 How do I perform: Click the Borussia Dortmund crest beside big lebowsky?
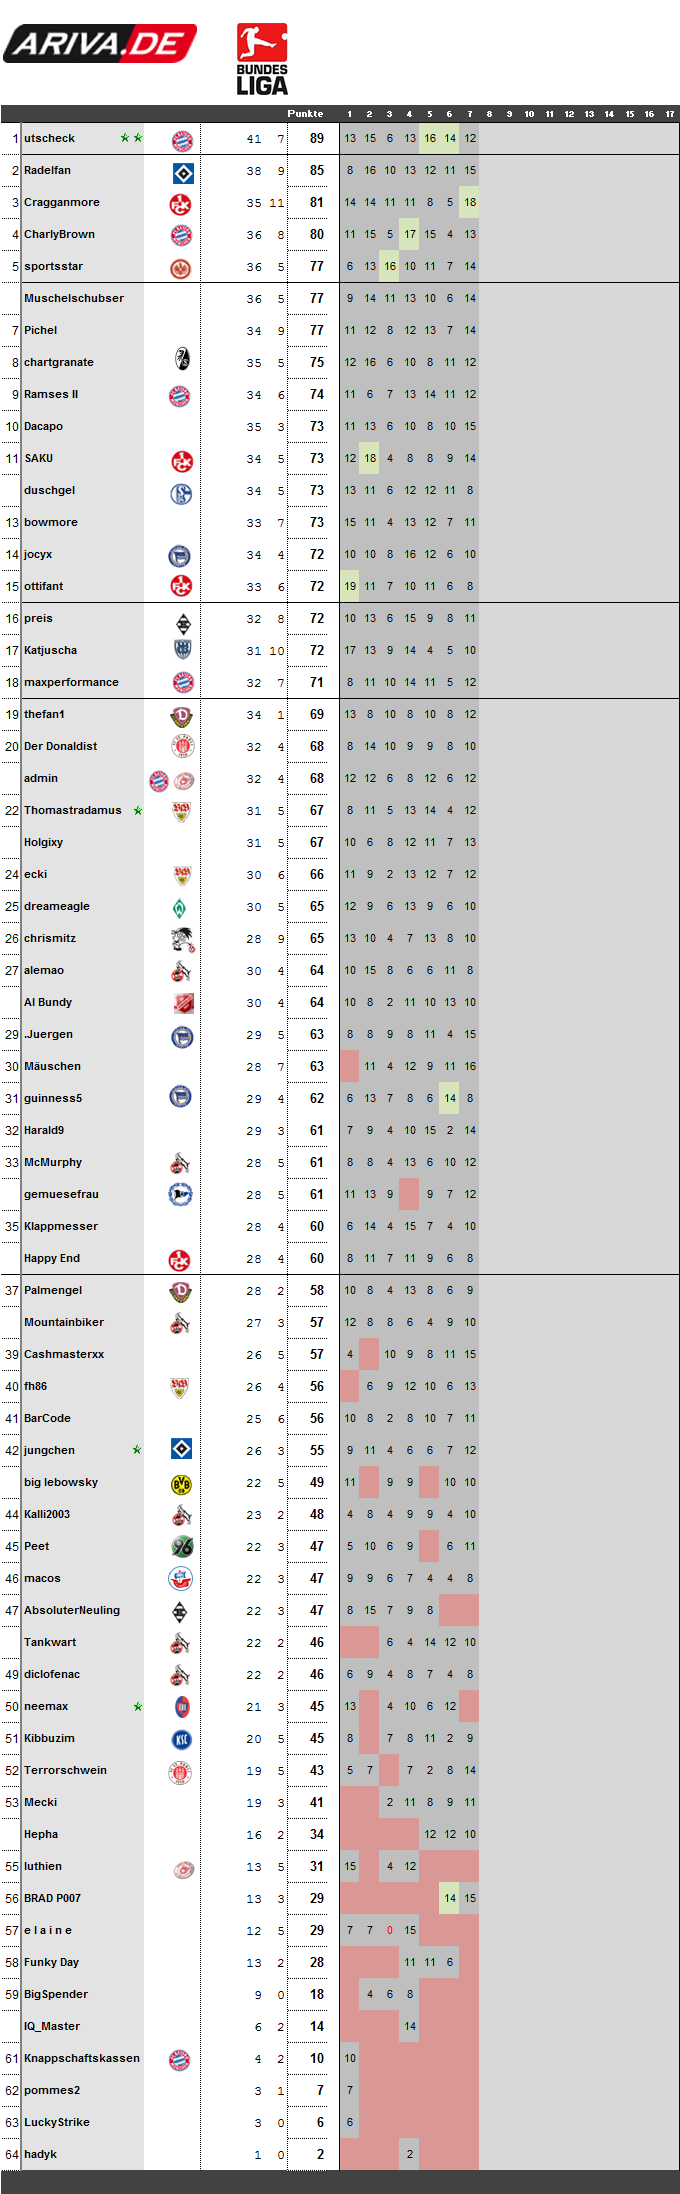point(181,1484)
